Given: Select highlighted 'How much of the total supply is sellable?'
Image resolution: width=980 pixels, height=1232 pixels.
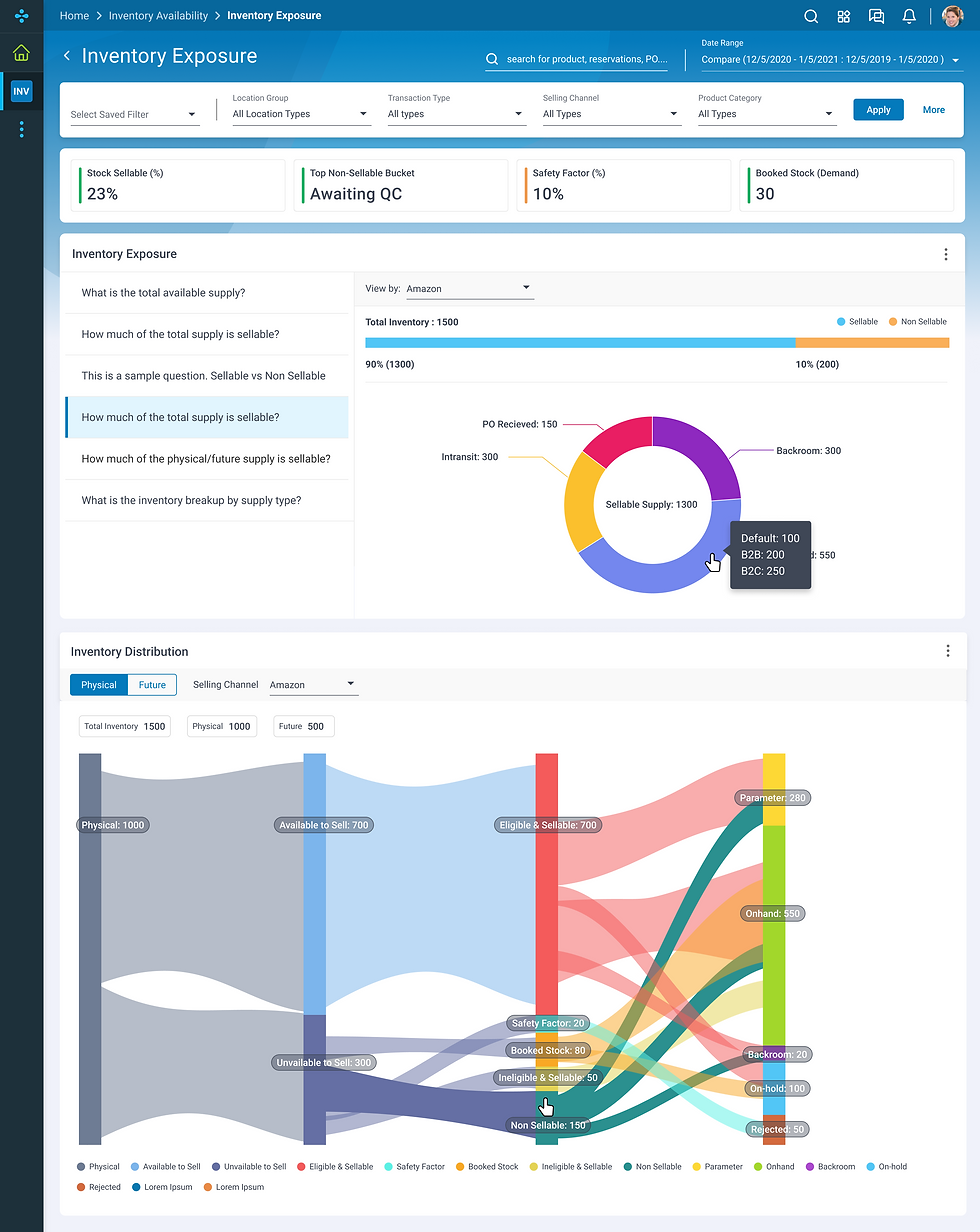Looking at the screenshot, I should [x=207, y=417].
